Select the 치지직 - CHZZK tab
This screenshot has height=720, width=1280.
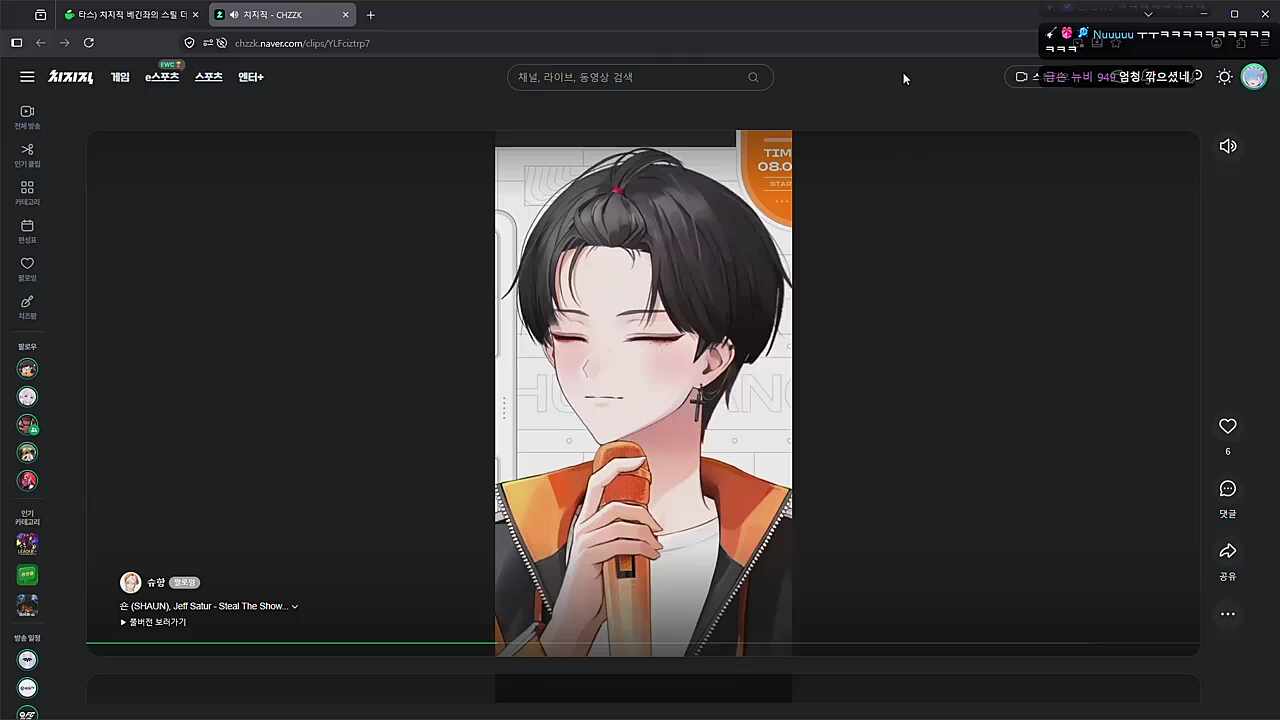pos(283,15)
